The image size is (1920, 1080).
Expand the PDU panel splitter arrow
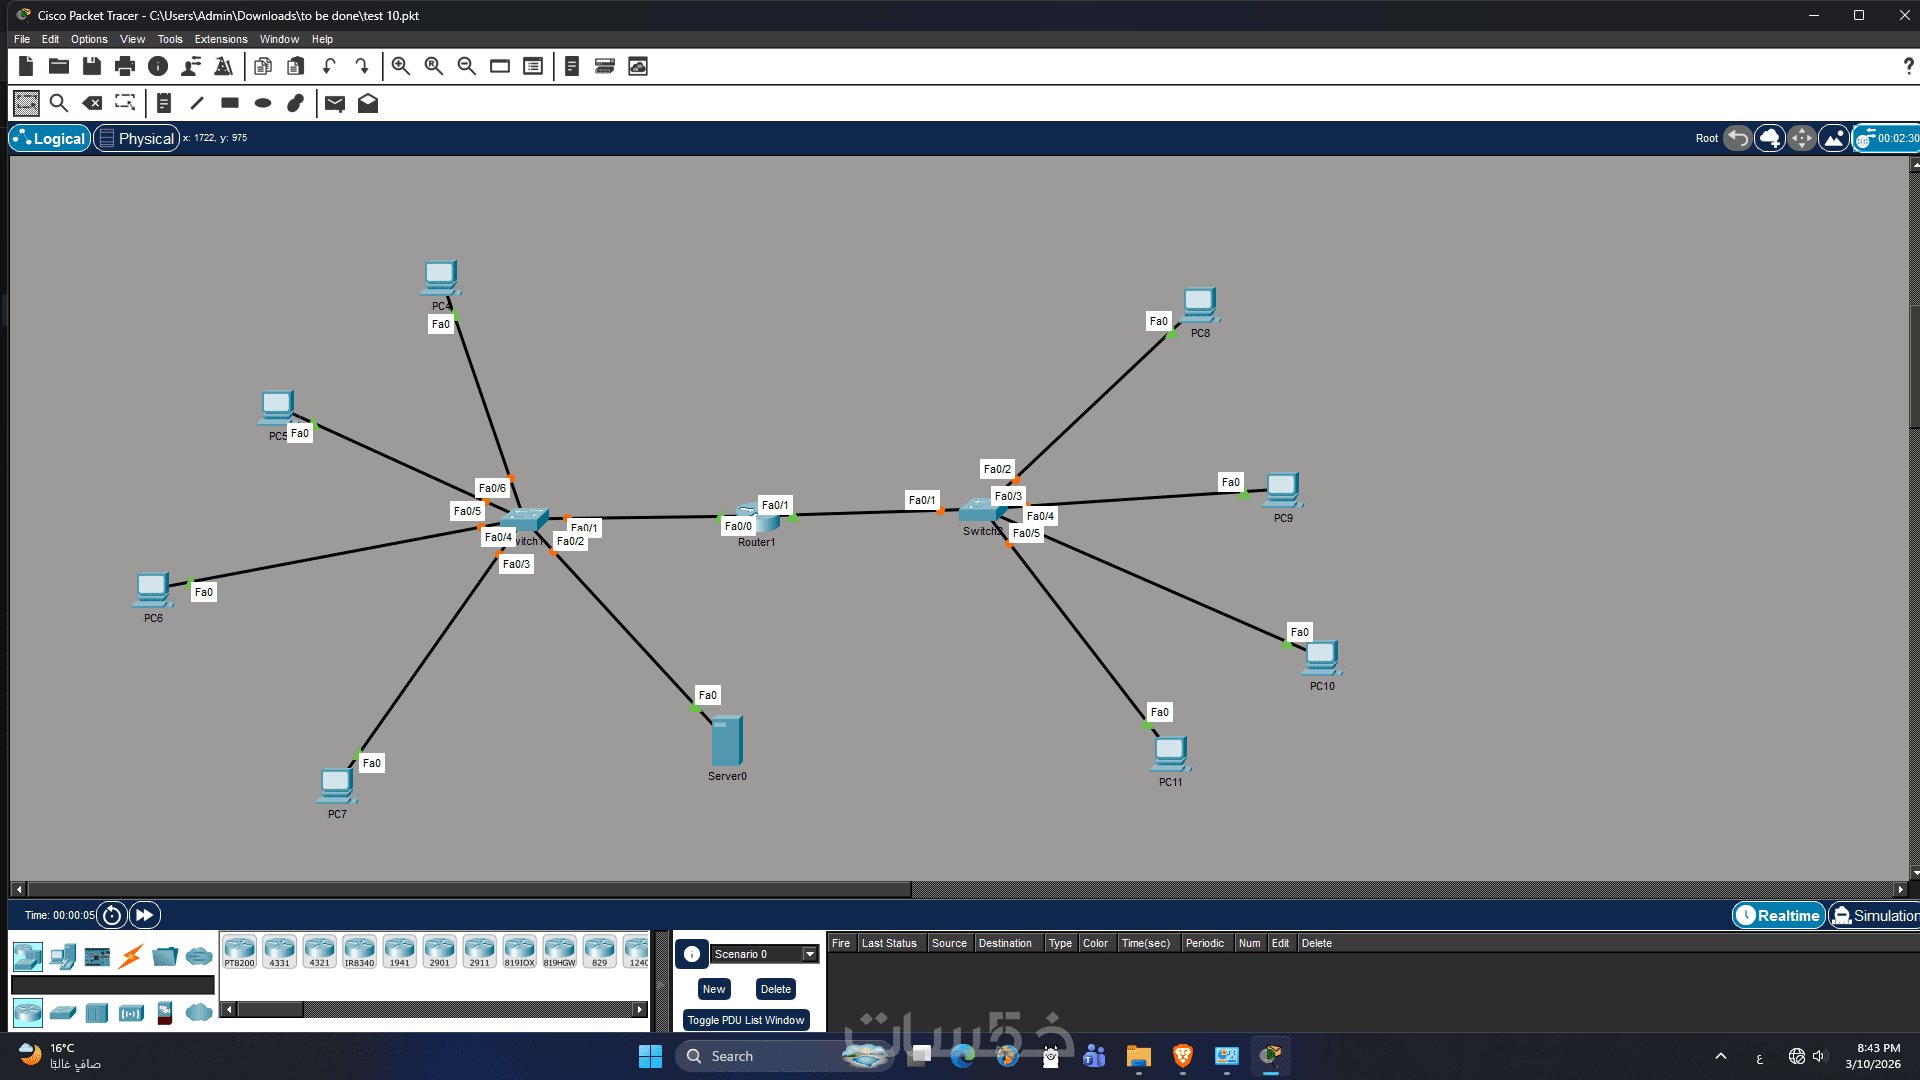(x=660, y=985)
